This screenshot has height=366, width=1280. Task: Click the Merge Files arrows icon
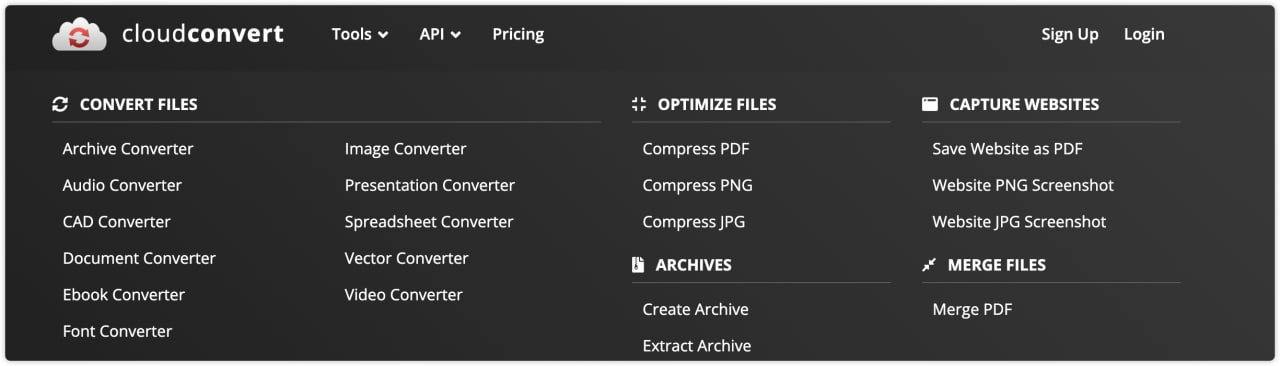929,265
